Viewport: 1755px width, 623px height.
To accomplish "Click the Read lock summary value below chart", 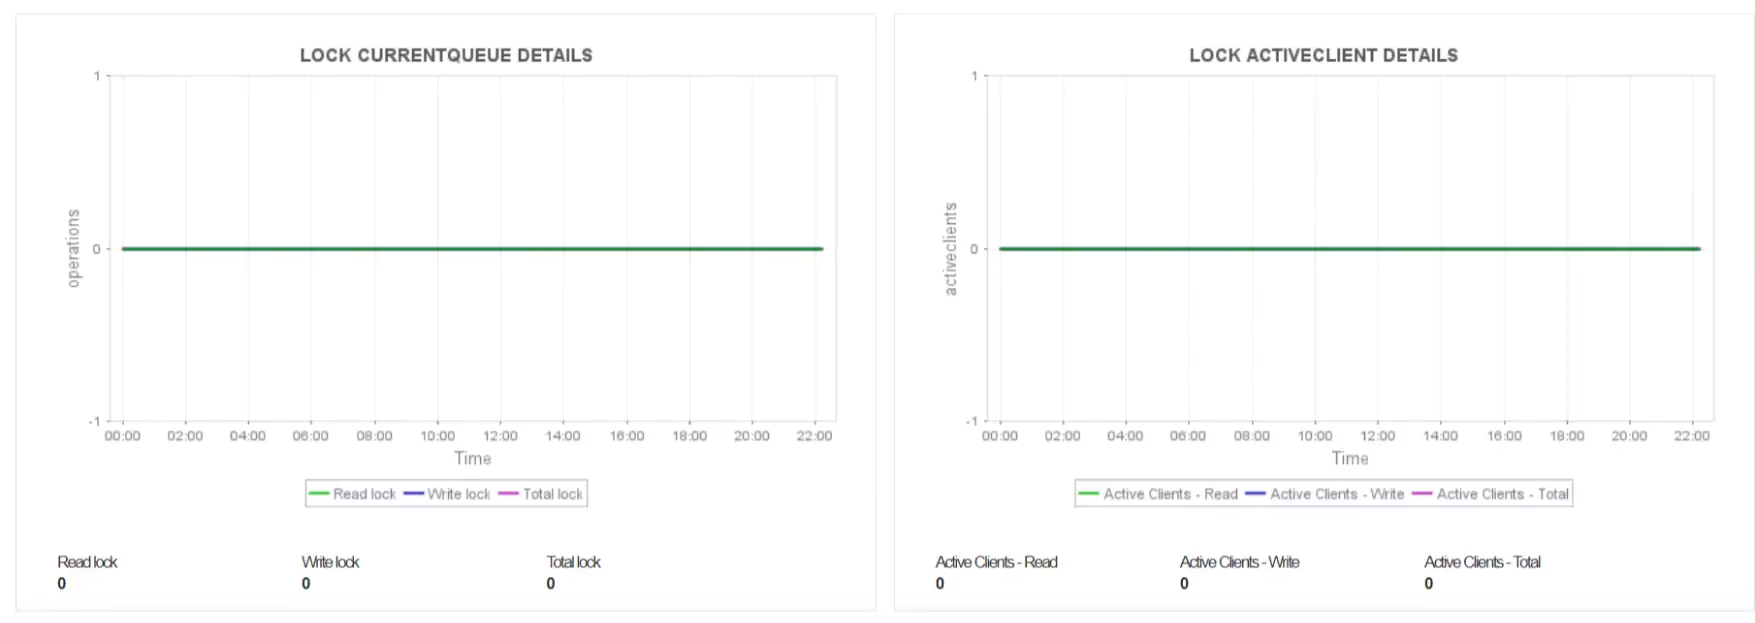I will click(62, 584).
